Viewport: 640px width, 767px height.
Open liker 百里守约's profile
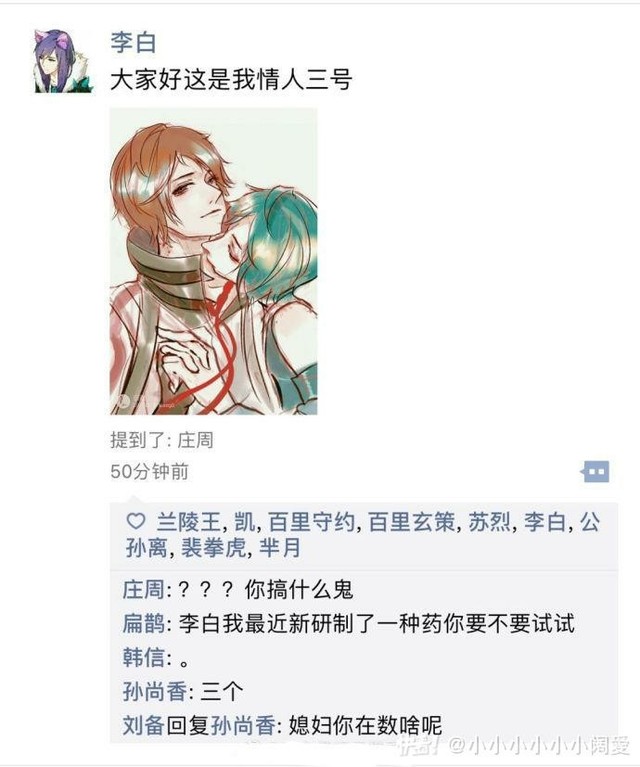pos(312,522)
